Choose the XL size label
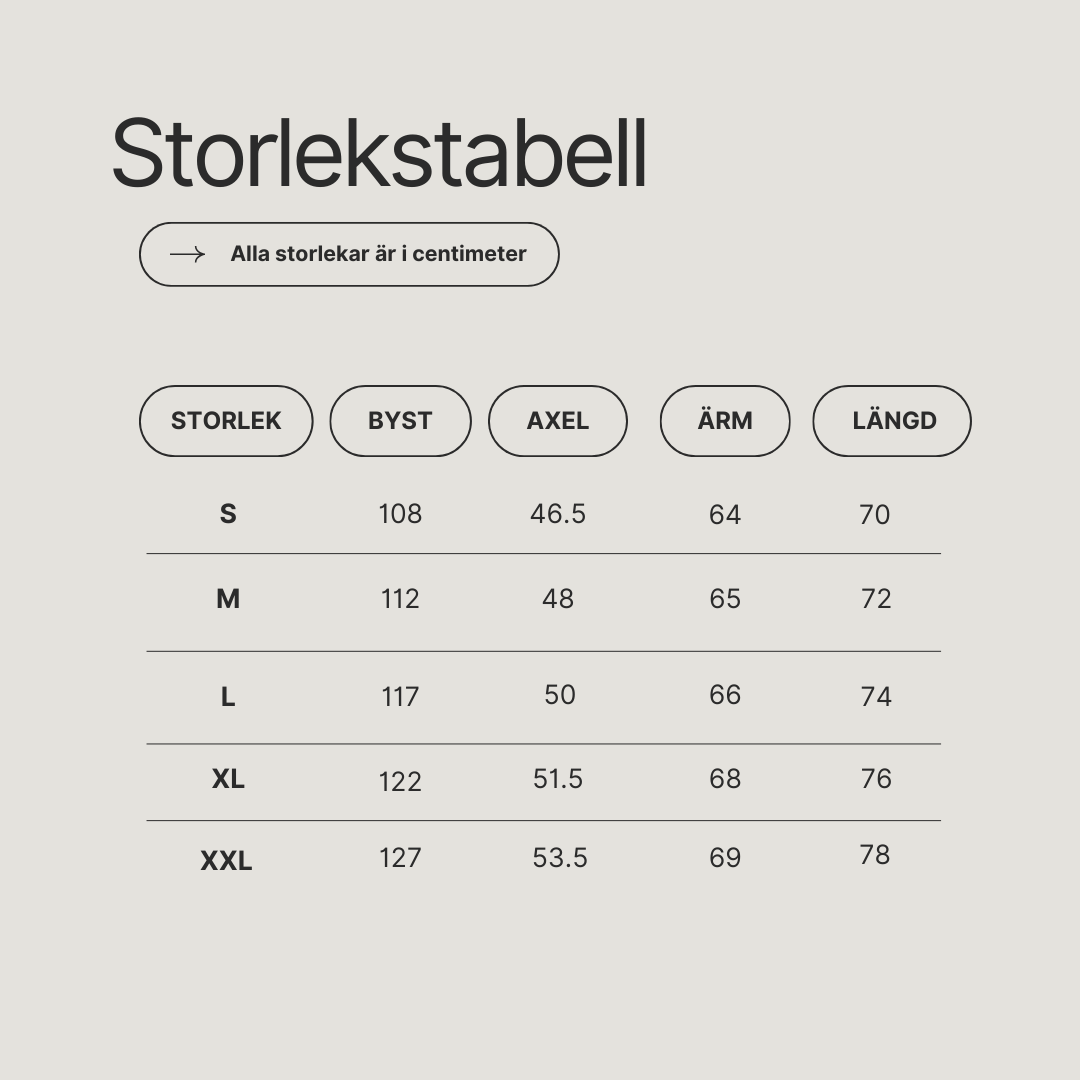This screenshot has width=1080, height=1080. (228, 779)
